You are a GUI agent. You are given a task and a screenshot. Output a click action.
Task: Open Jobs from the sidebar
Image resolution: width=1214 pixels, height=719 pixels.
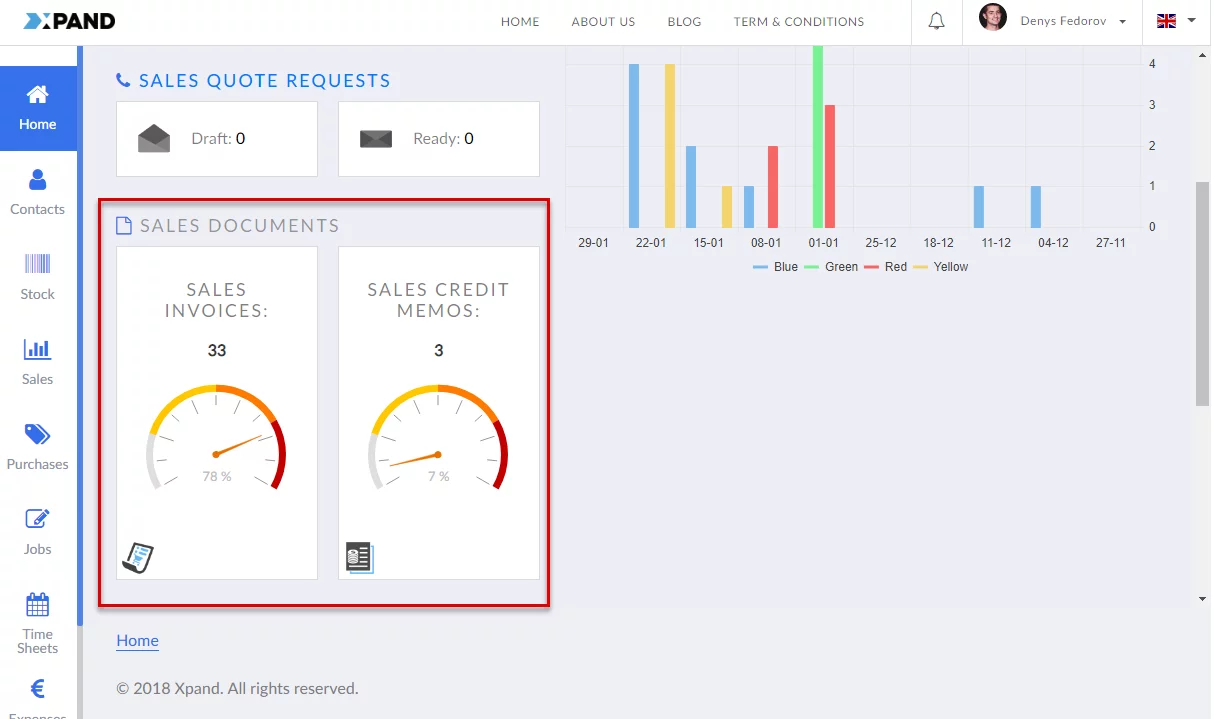pyautogui.click(x=38, y=532)
